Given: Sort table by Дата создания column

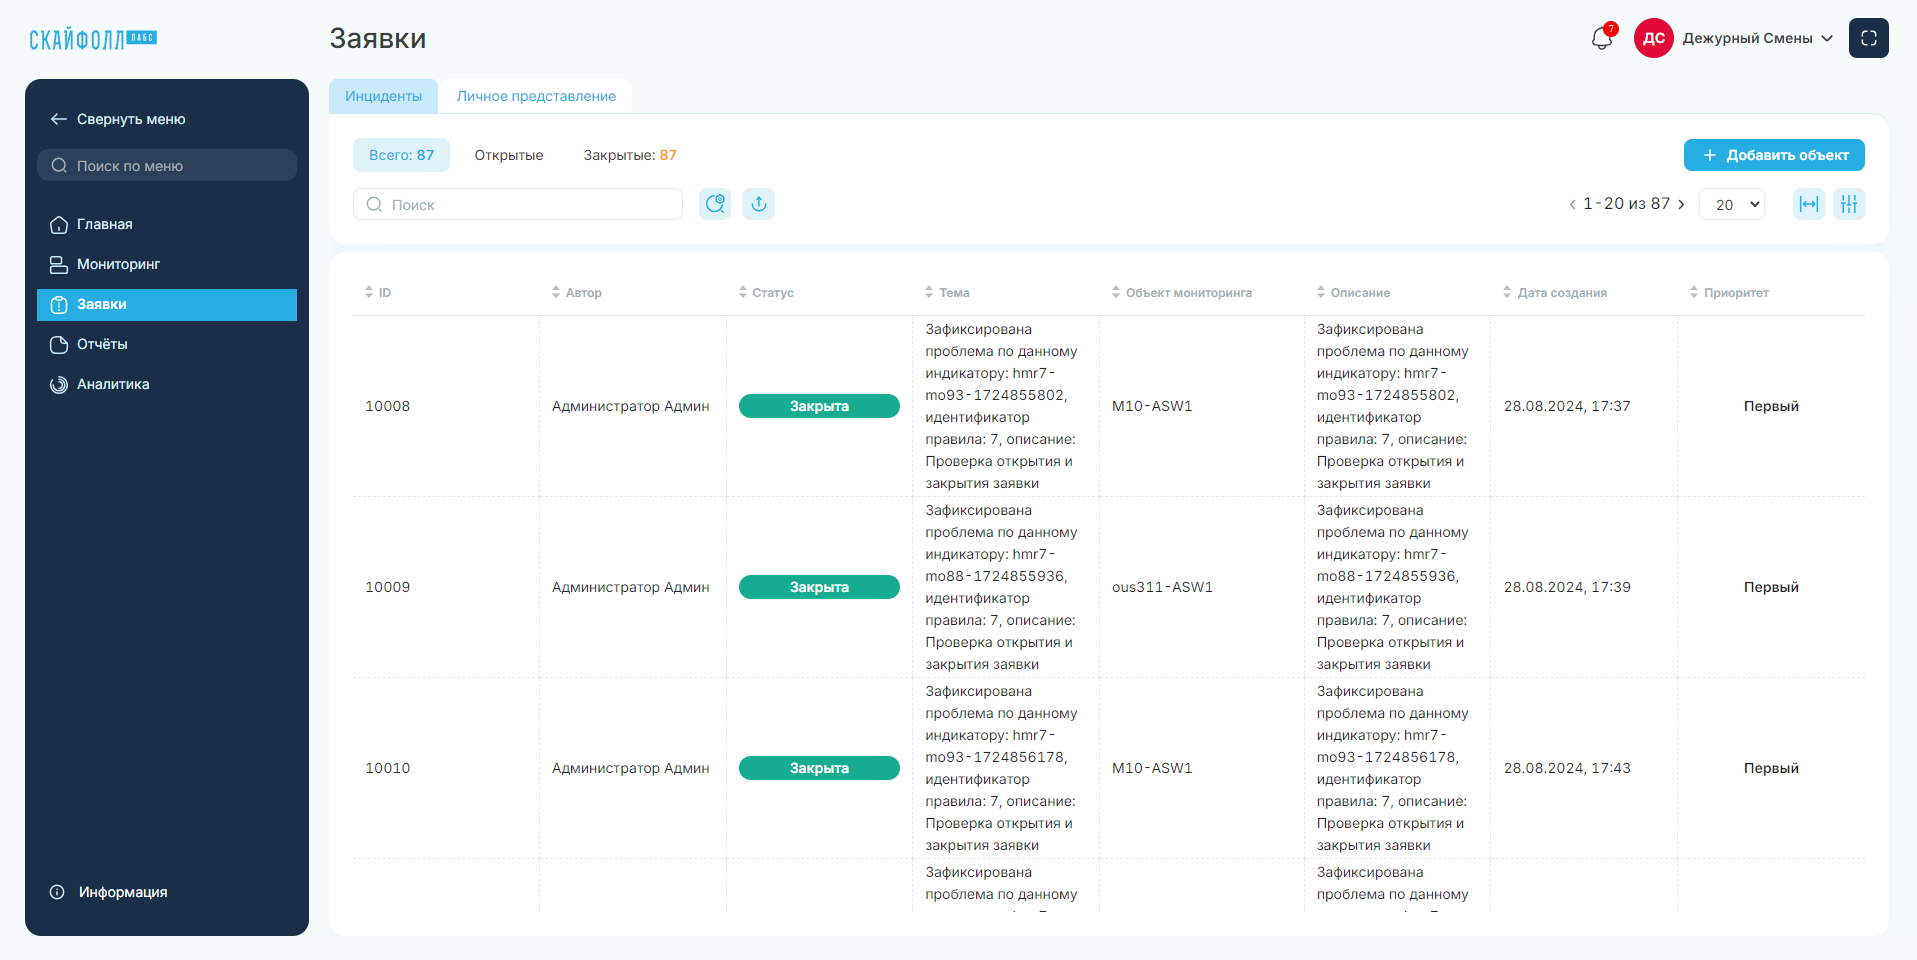Looking at the screenshot, I should point(1555,293).
